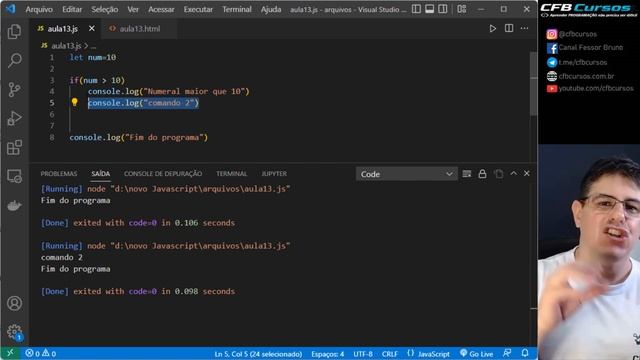Show errors and warnings count in status bar
The height and width of the screenshot is (360, 640).
pos(40,353)
